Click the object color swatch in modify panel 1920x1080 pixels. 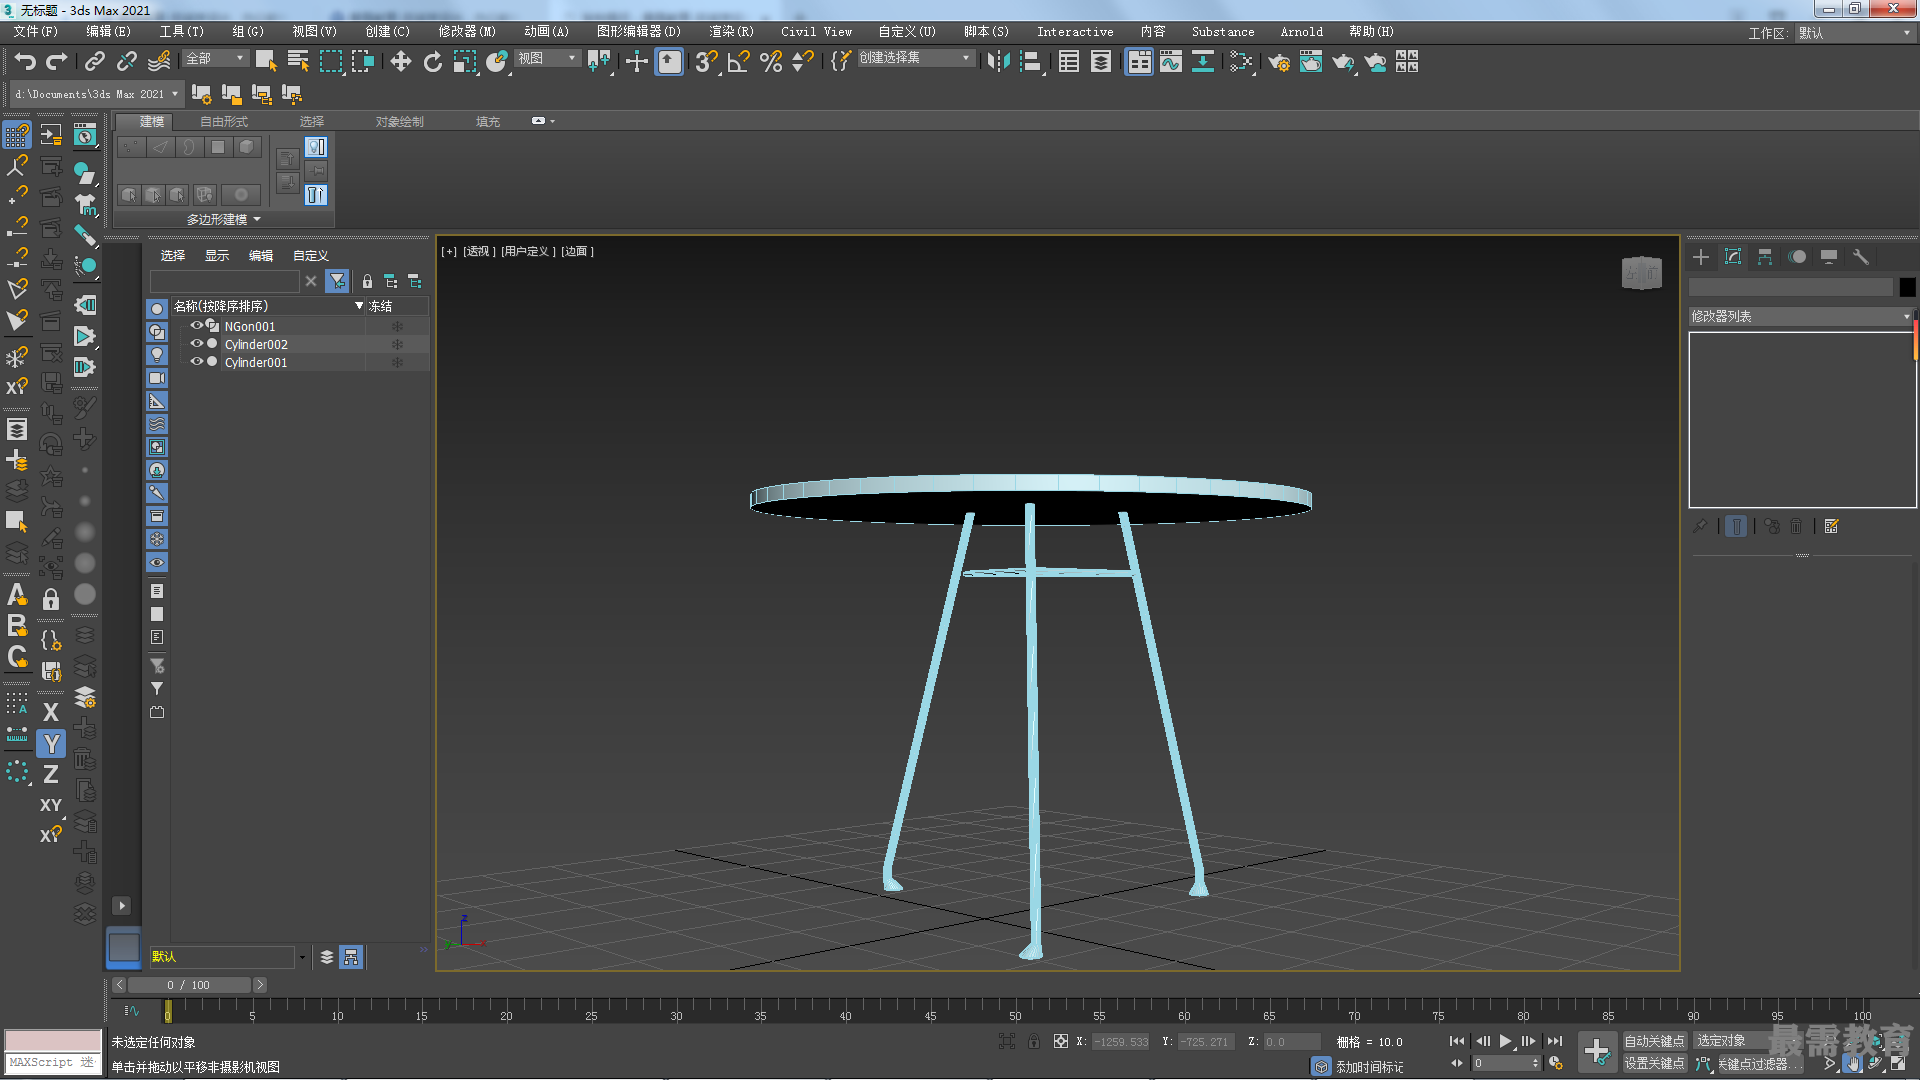click(x=1907, y=288)
